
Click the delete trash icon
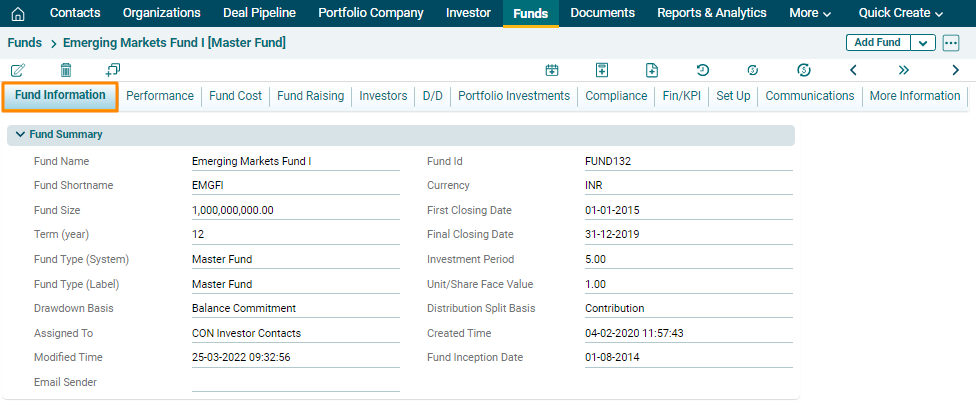66,70
